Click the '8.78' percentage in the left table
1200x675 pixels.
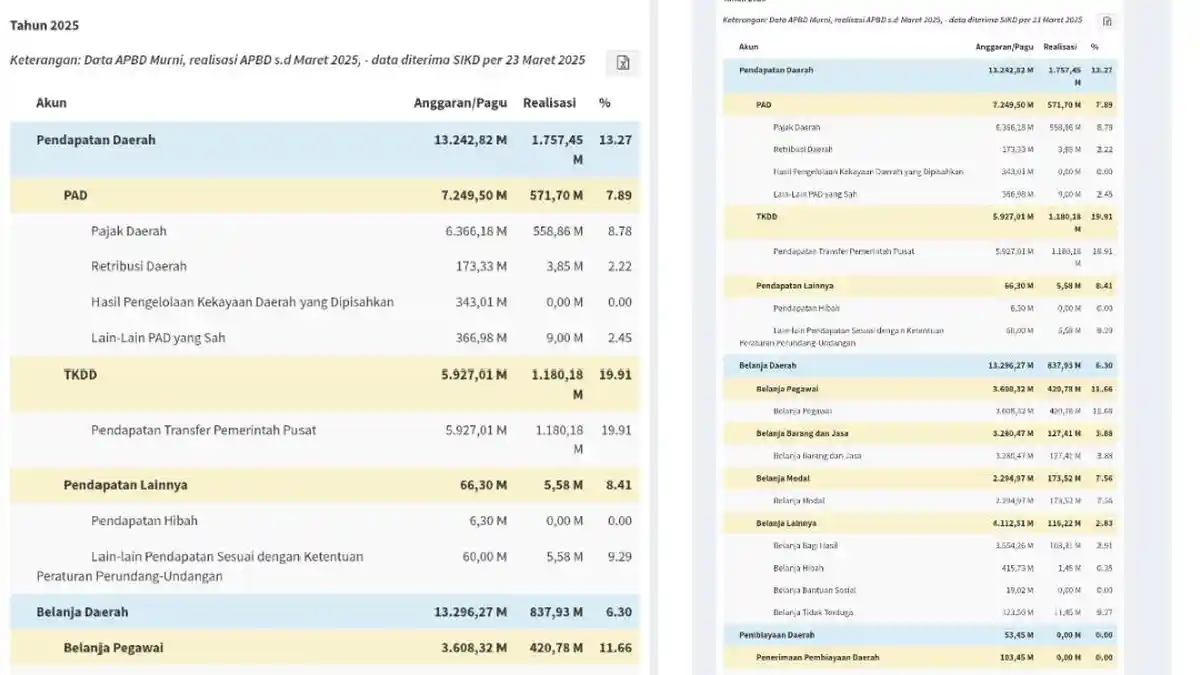[x=619, y=231]
